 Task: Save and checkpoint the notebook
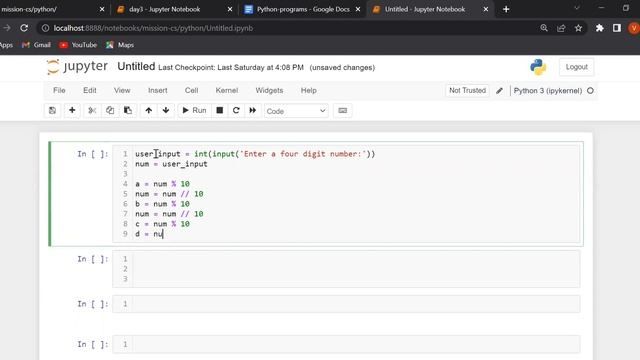(x=52, y=110)
